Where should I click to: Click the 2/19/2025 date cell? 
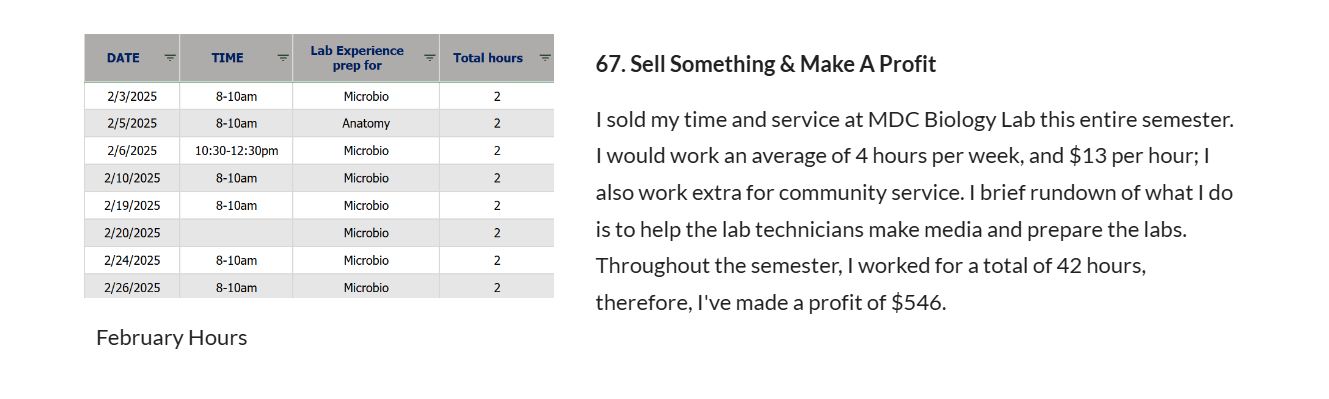click(x=132, y=205)
